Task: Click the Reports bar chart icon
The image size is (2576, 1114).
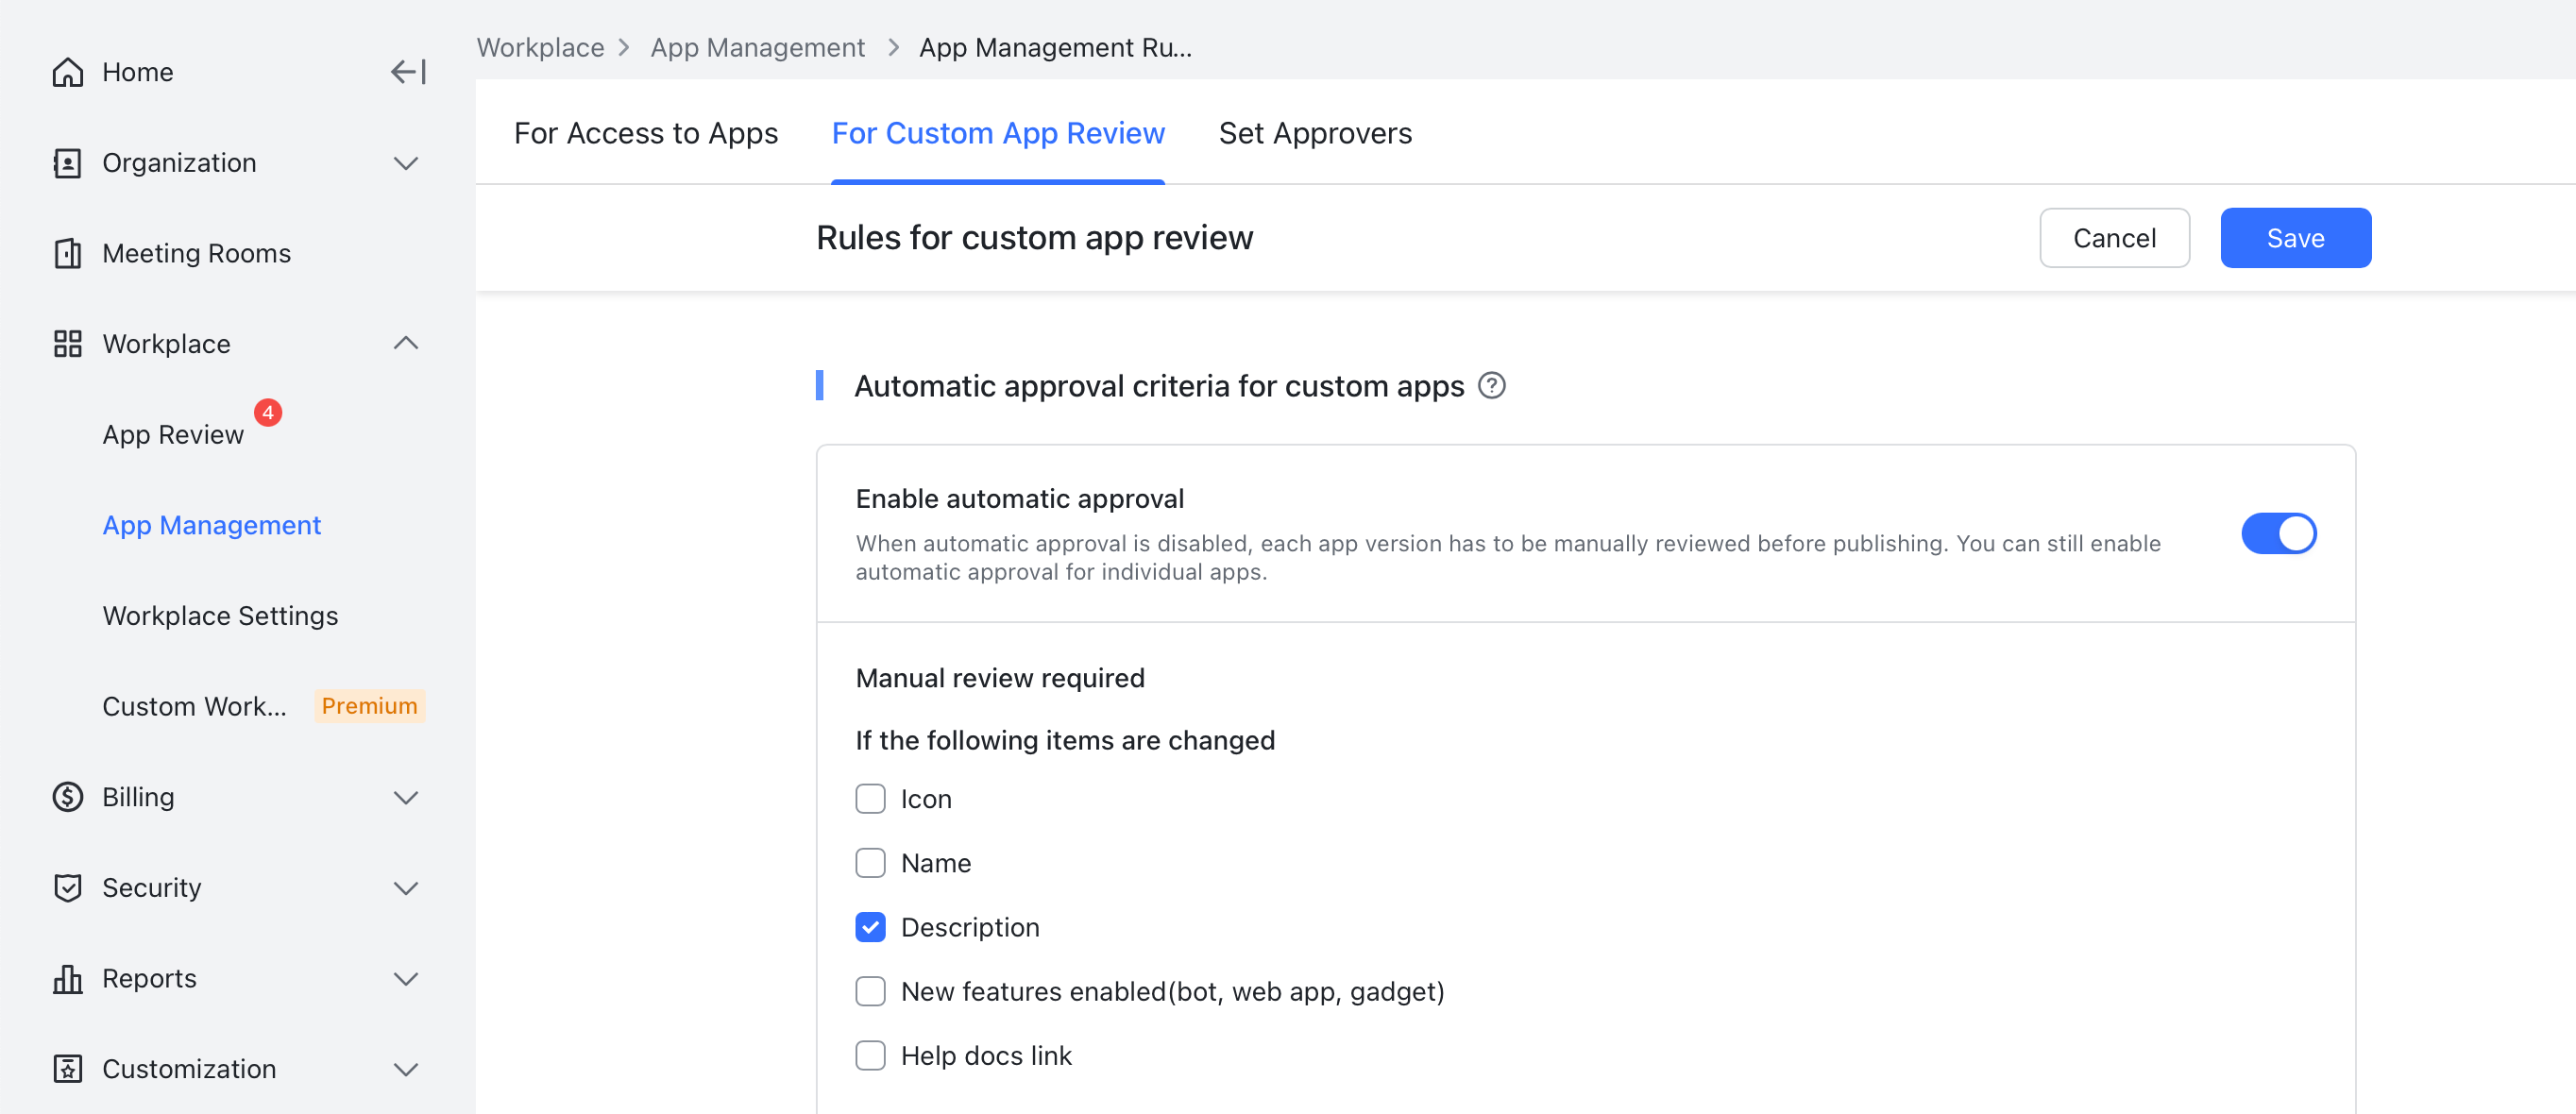Action: tap(67, 979)
